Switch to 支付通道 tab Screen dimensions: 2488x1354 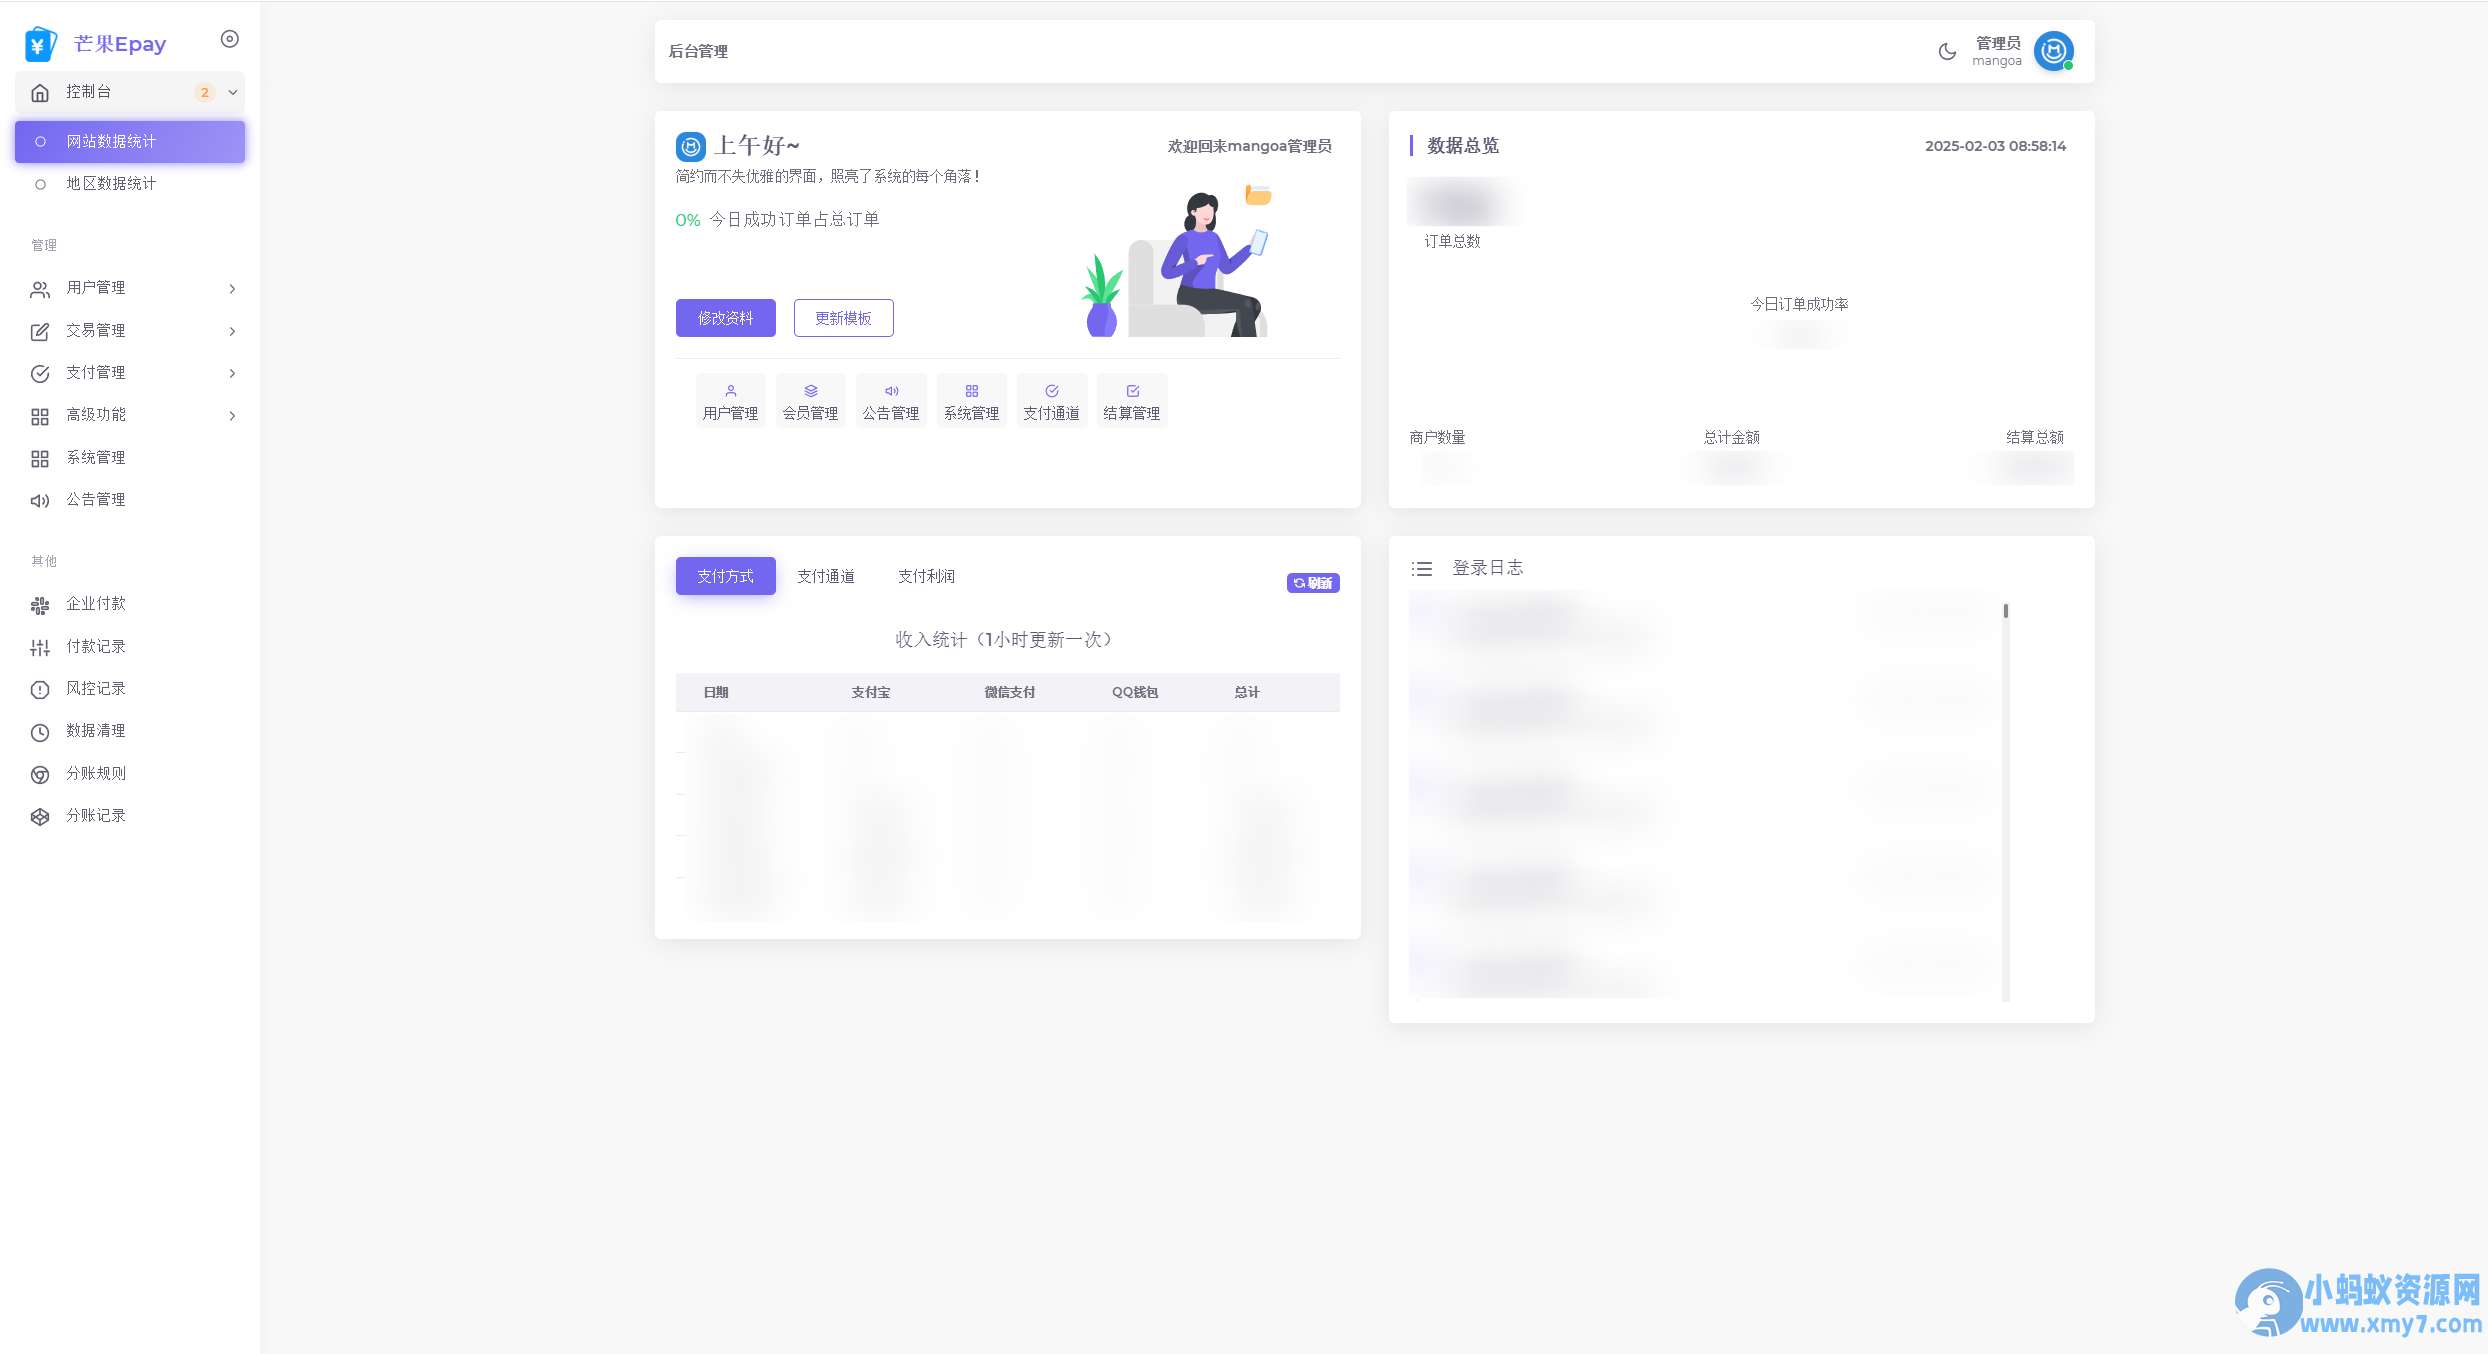coord(825,576)
